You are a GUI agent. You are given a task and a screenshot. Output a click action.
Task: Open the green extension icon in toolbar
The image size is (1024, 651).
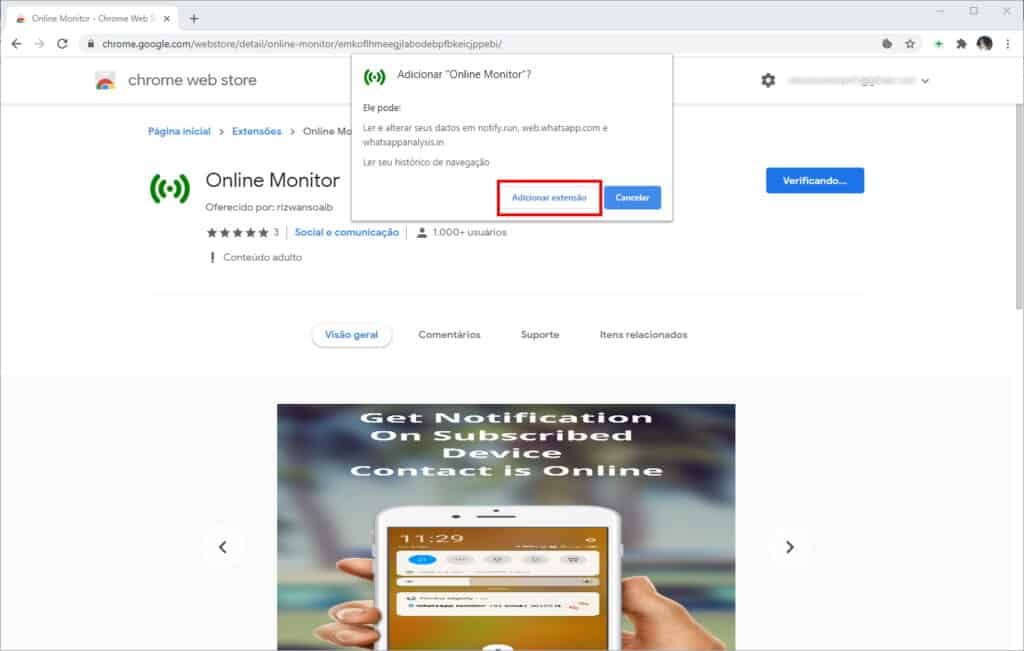[x=938, y=44]
